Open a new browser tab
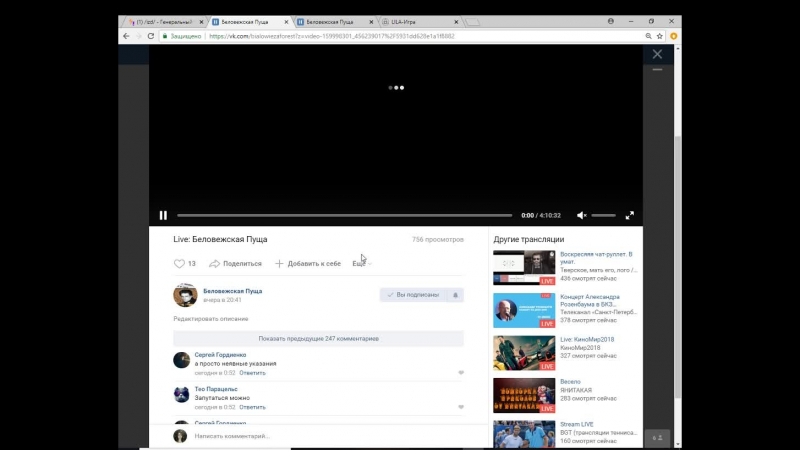Screen dimensions: 800x450 [472, 22]
